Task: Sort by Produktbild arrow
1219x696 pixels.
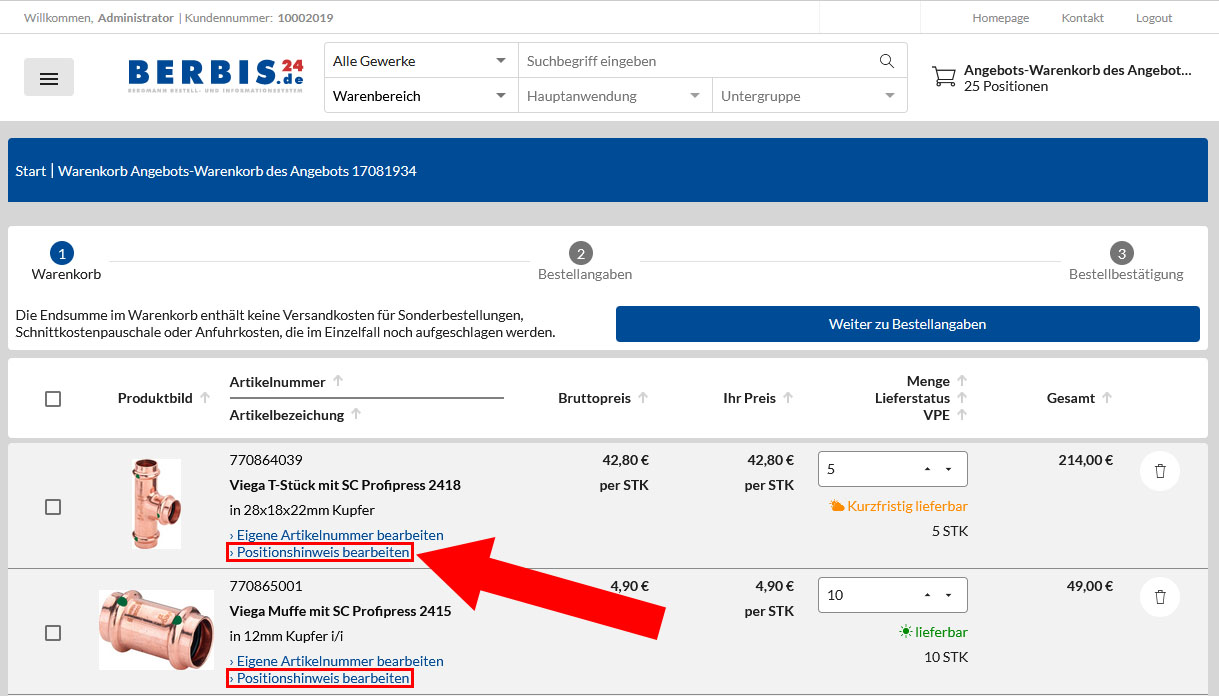Action: (x=205, y=397)
